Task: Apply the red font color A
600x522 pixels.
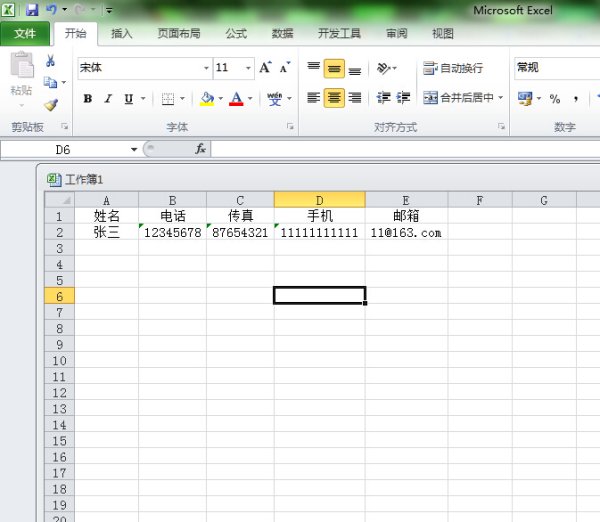Action: (236, 99)
